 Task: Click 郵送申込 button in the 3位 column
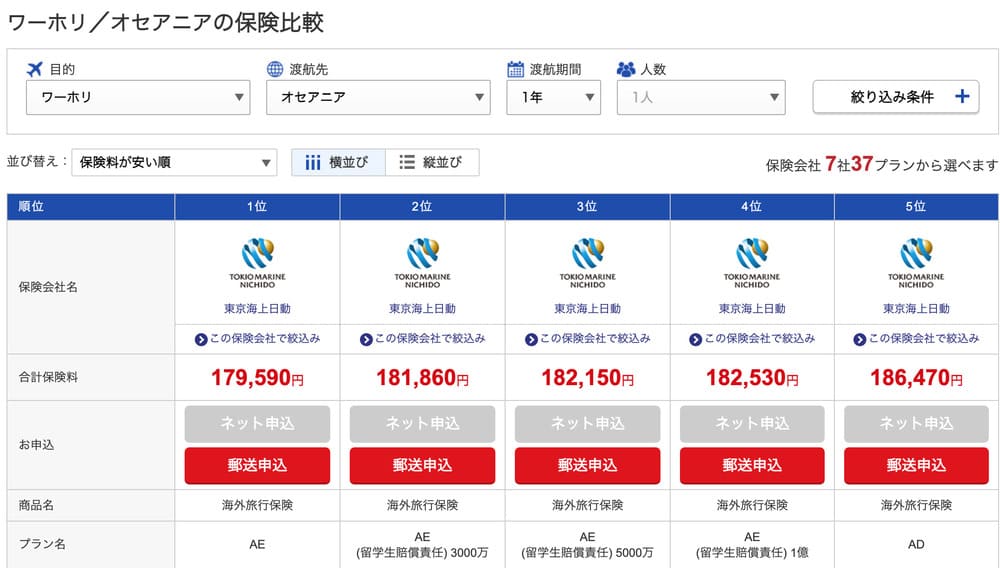[587, 465]
